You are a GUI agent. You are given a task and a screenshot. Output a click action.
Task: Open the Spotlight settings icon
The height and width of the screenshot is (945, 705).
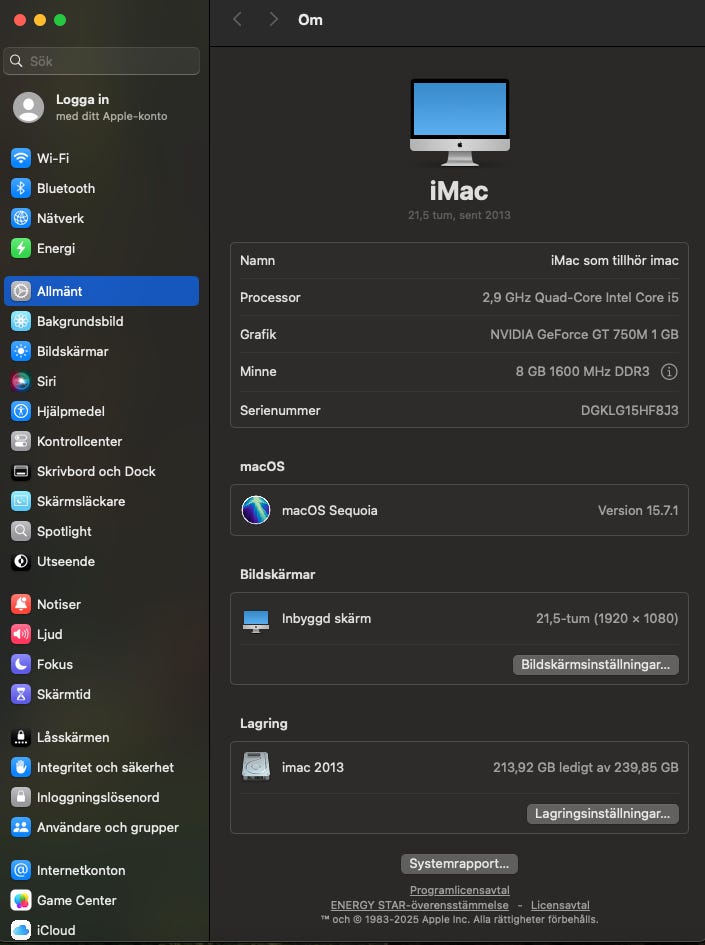point(21,531)
